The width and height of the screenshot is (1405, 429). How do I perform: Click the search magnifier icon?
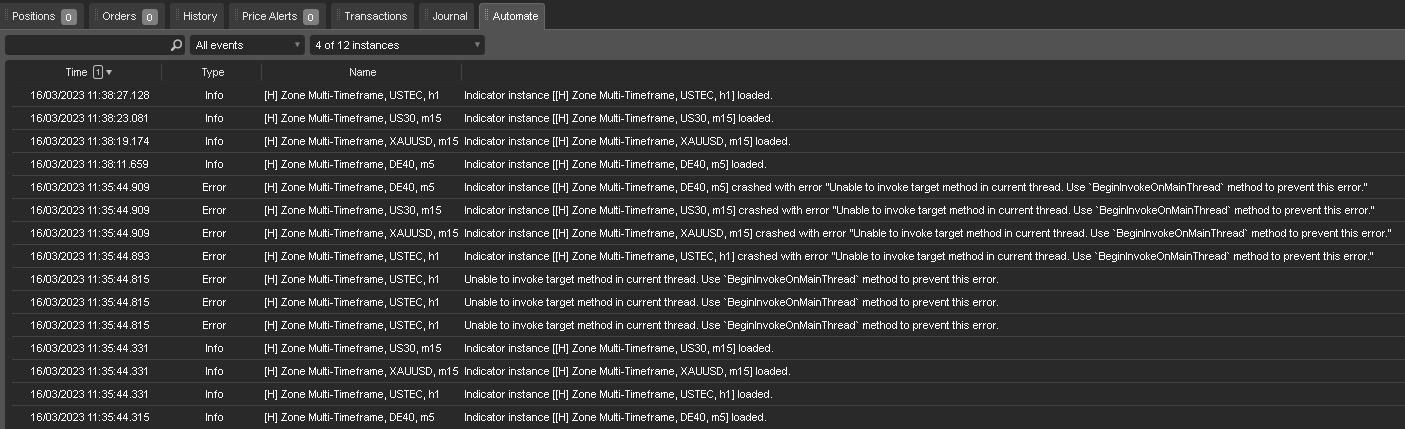[176, 45]
